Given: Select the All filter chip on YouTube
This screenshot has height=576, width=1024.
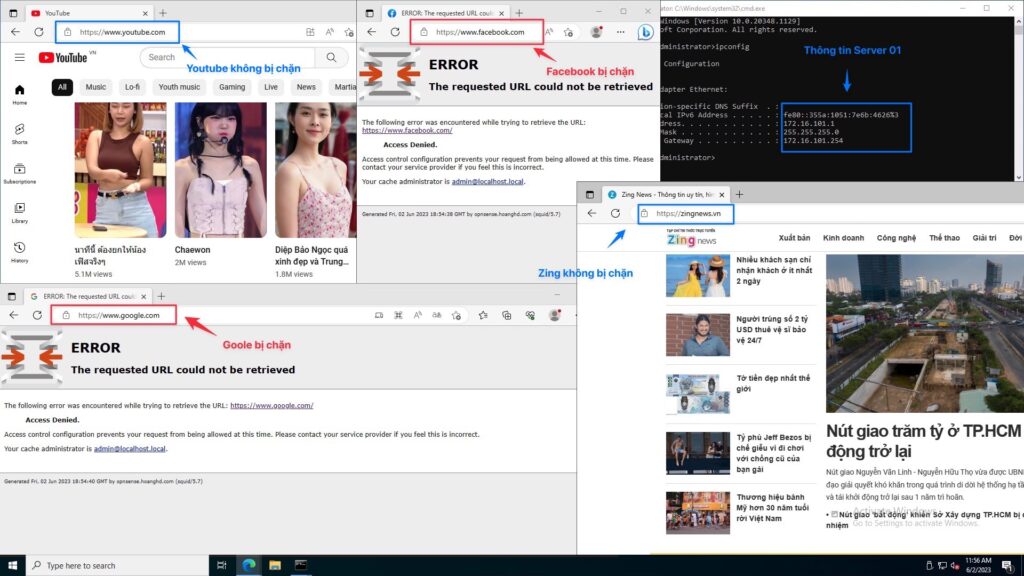Looking at the screenshot, I should 62,87.
